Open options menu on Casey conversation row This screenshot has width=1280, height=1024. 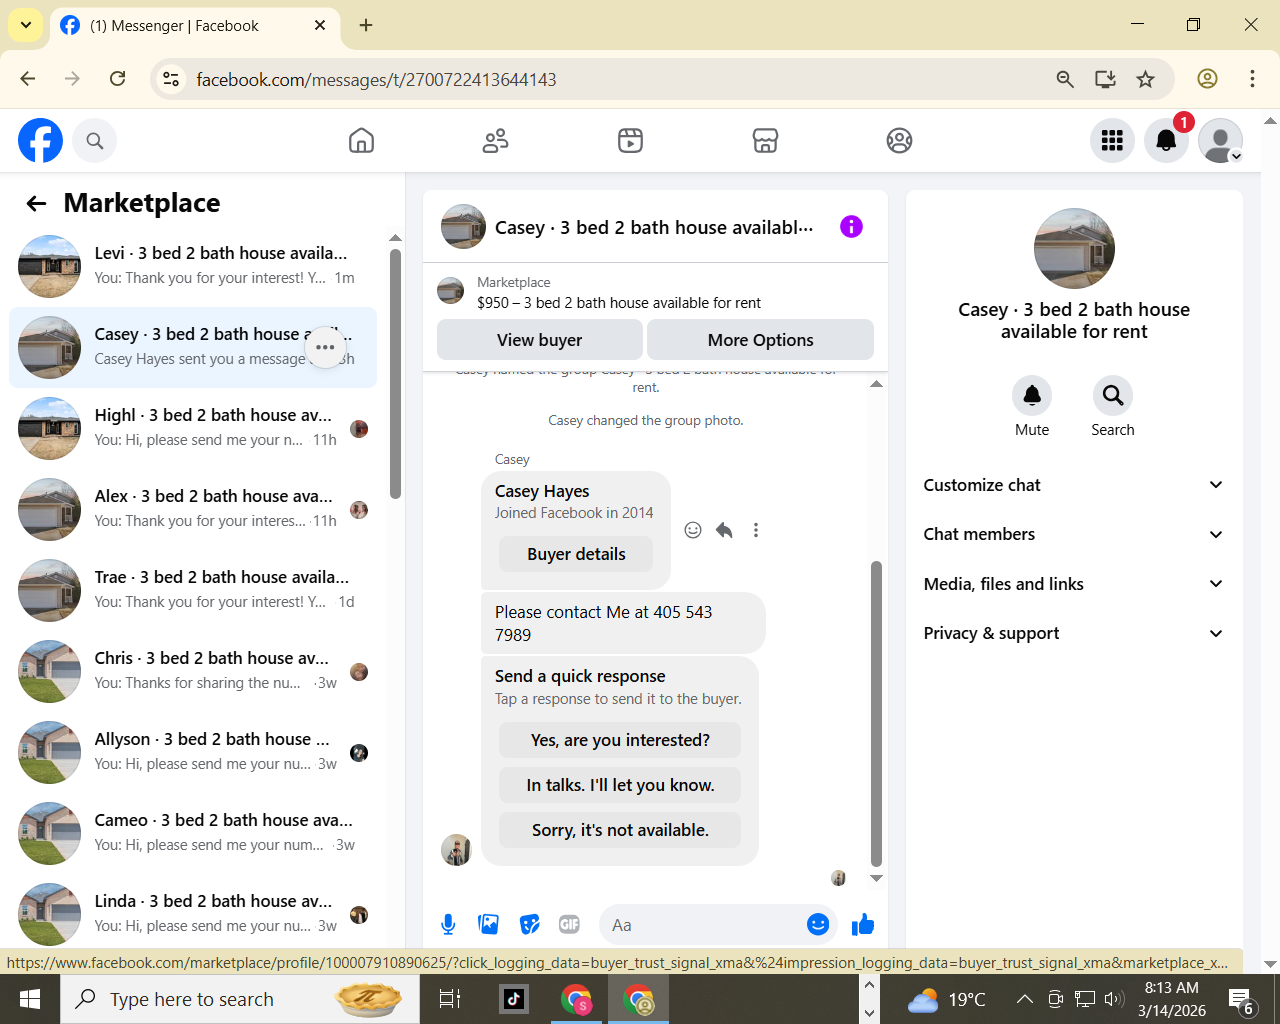coord(325,347)
